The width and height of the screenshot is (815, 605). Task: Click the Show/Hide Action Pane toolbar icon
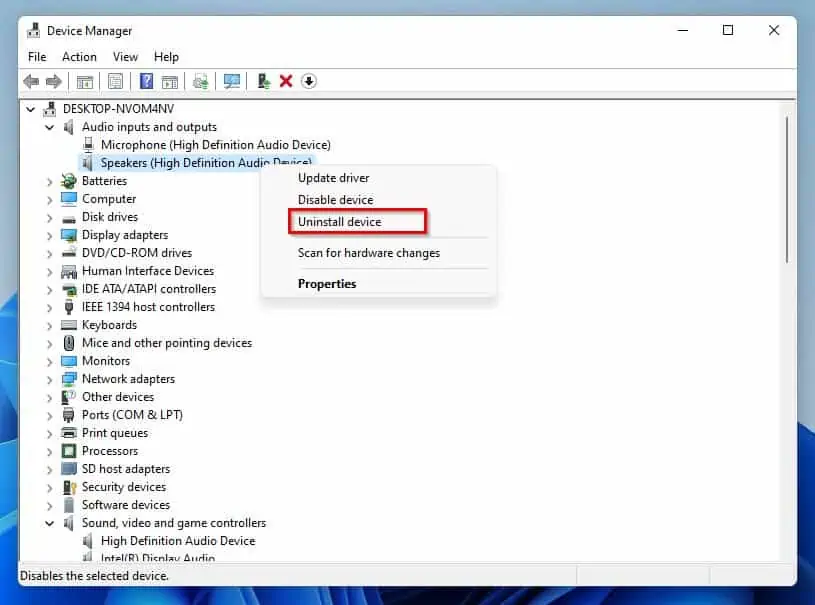169,82
